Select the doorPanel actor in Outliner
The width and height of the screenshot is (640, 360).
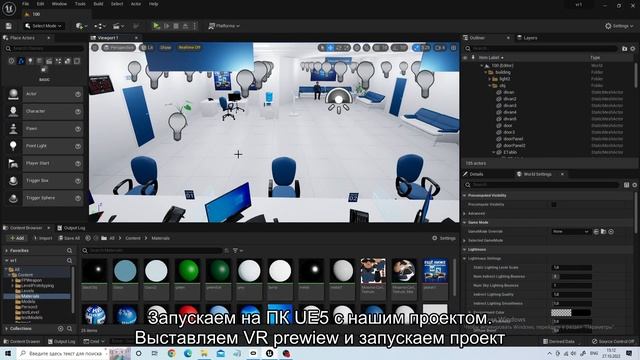pyautogui.click(x=513, y=139)
